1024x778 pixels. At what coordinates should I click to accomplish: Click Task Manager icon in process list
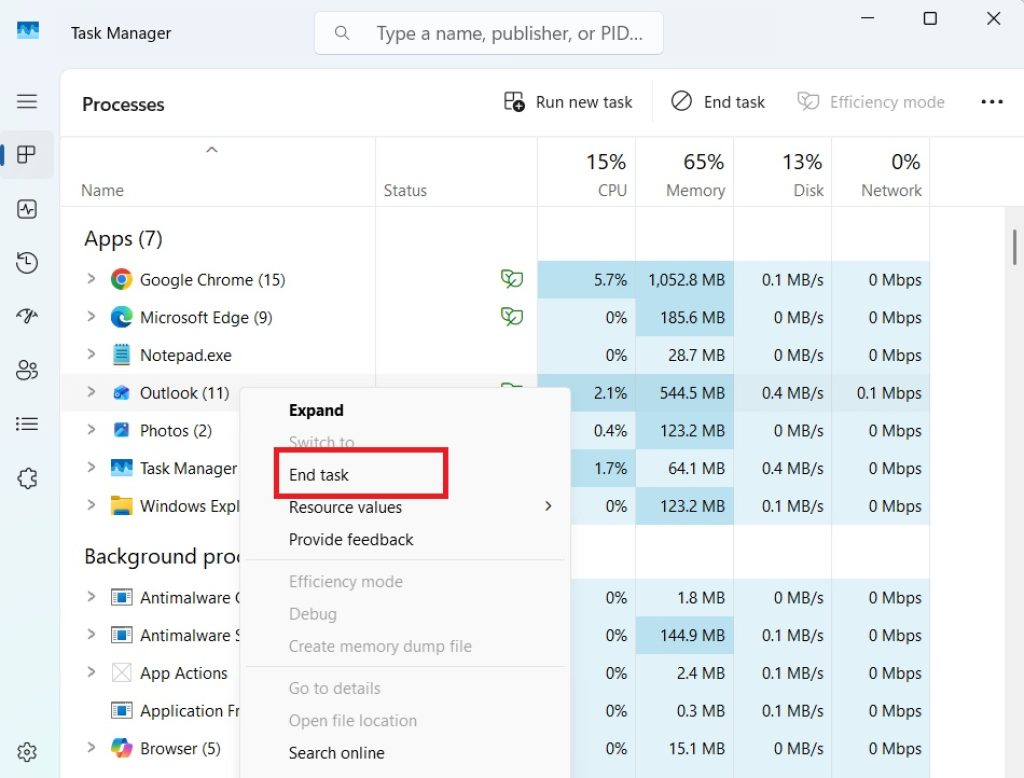(121, 468)
